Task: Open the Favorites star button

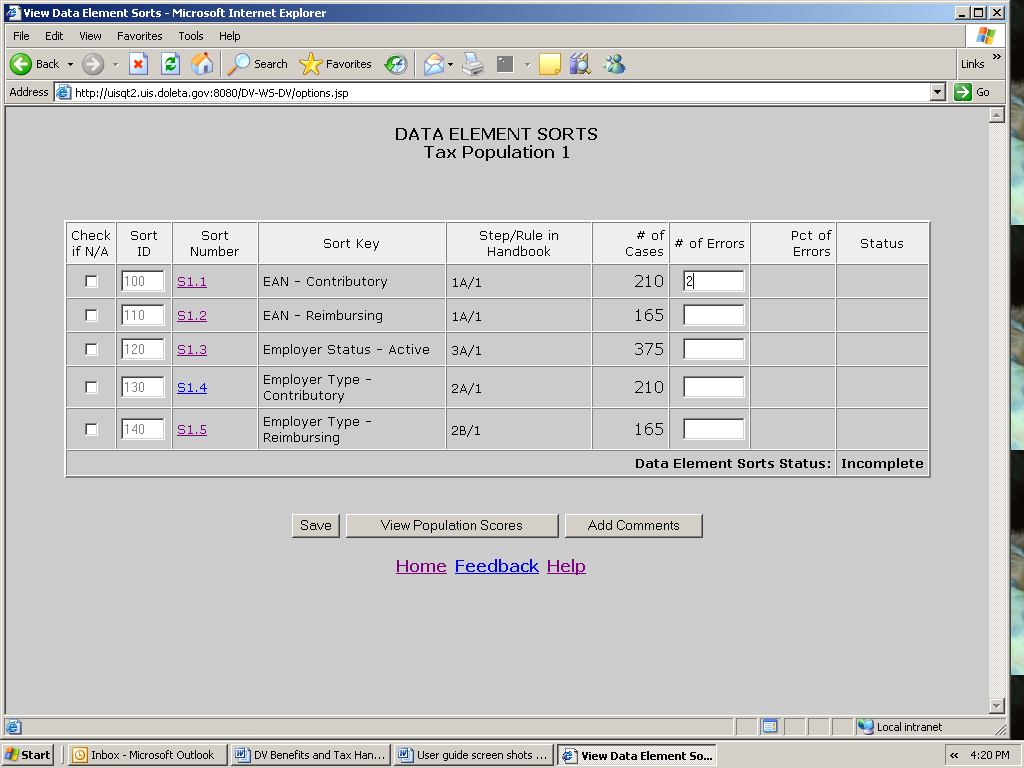Action: pyautogui.click(x=336, y=64)
